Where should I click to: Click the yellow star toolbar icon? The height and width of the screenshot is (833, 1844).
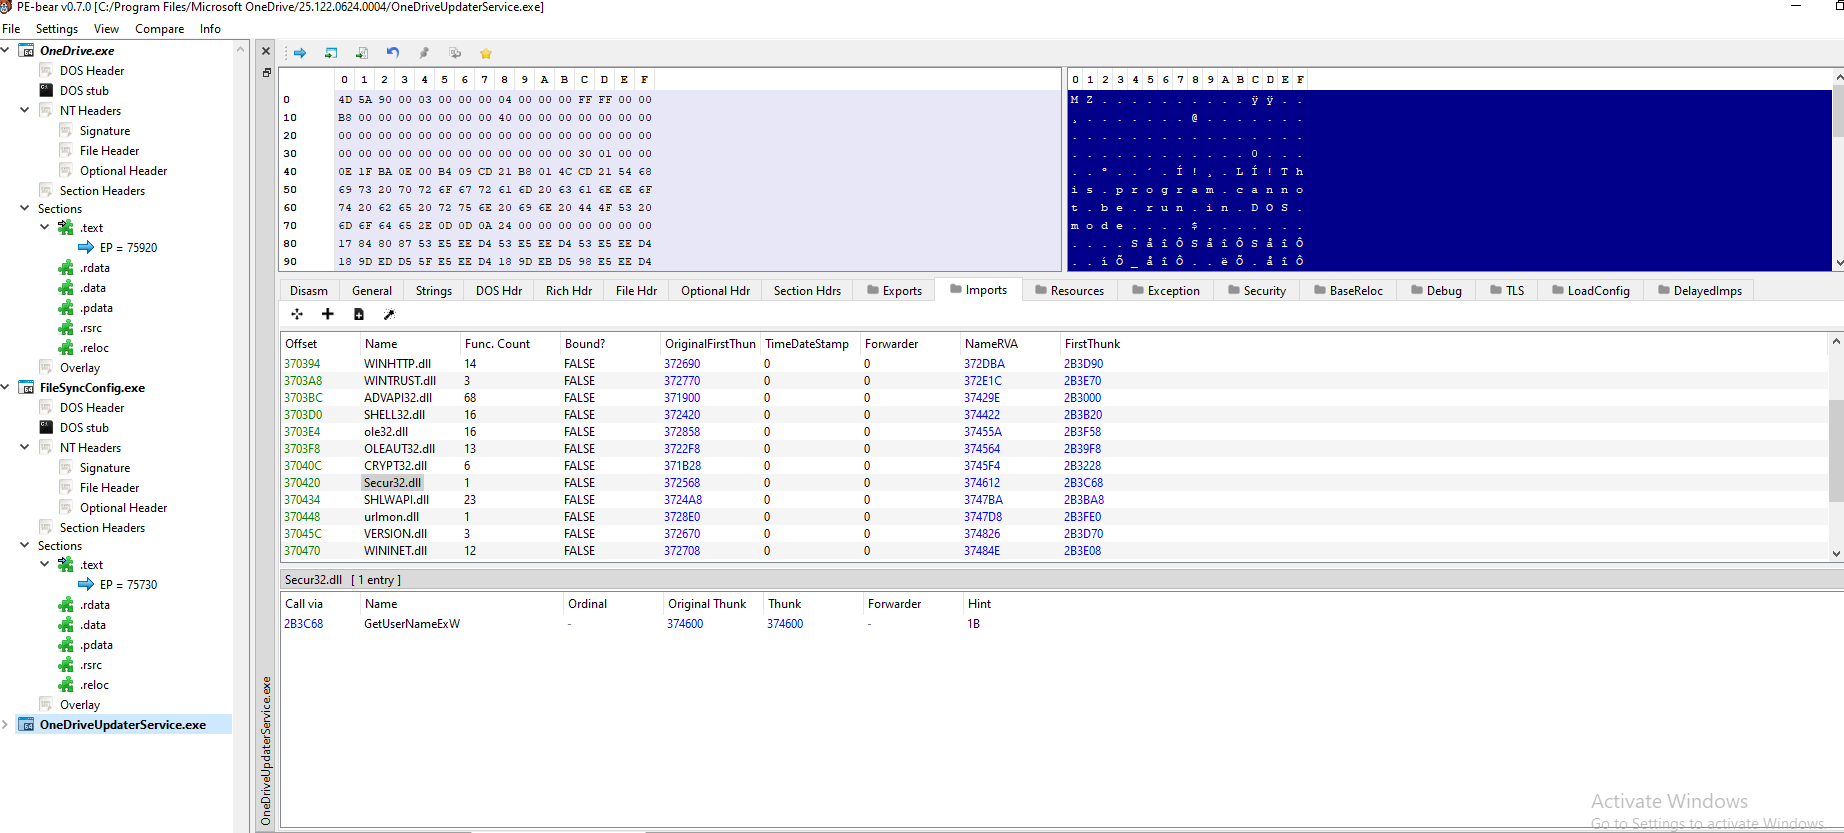click(486, 53)
